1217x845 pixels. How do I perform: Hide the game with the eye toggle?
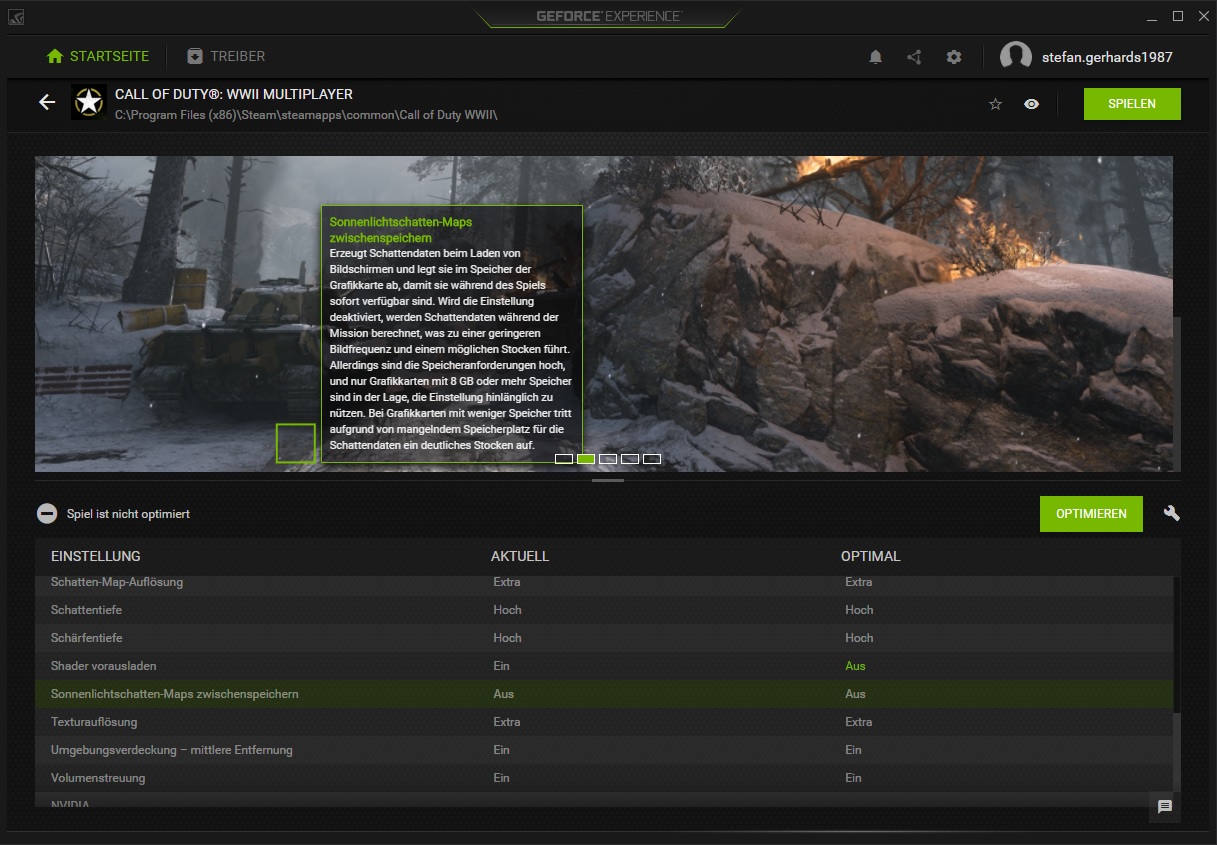pyautogui.click(x=1031, y=103)
